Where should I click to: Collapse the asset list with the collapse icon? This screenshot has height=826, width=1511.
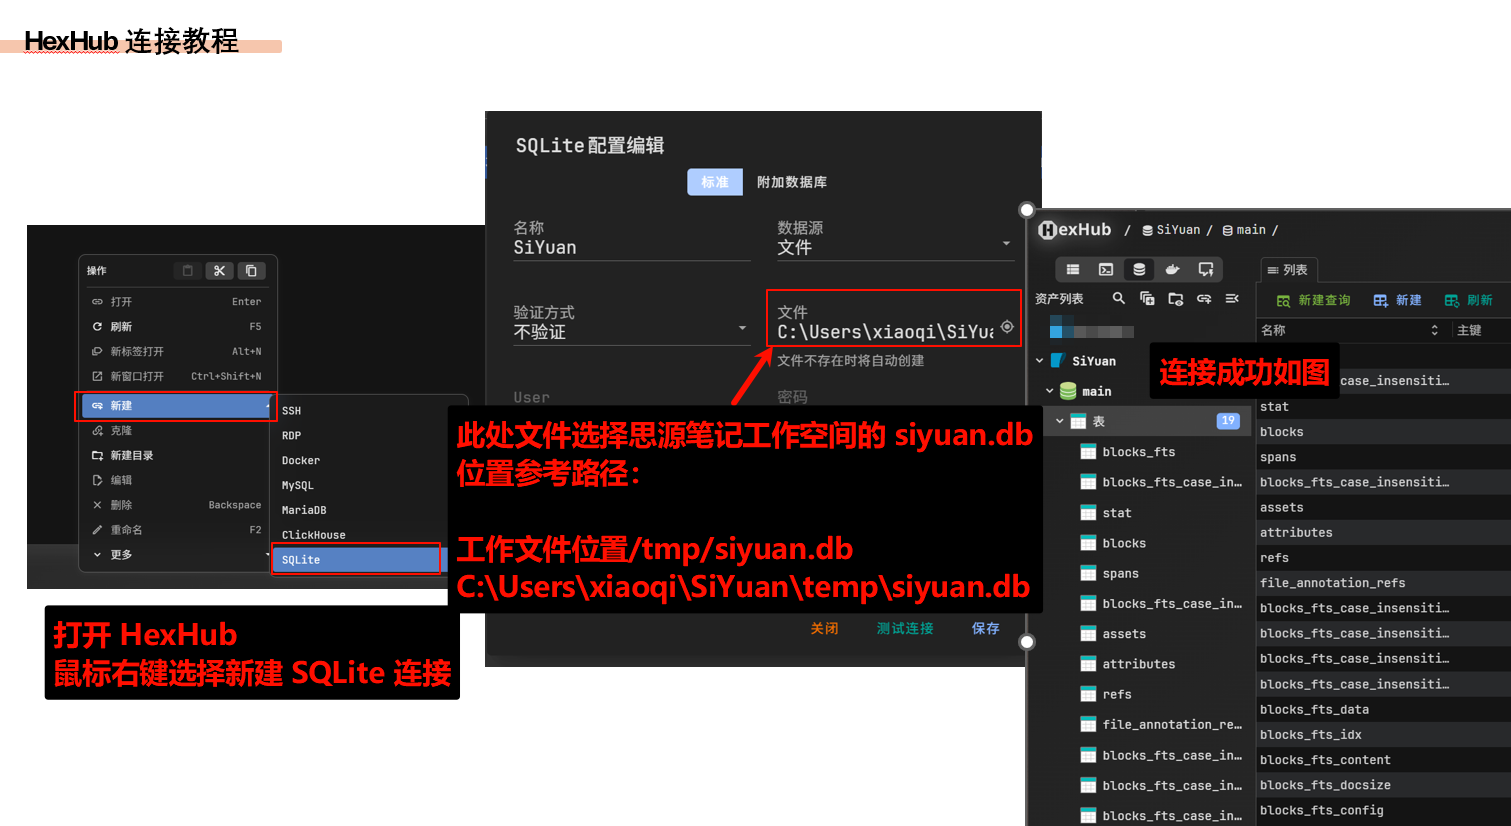pyautogui.click(x=1232, y=298)
